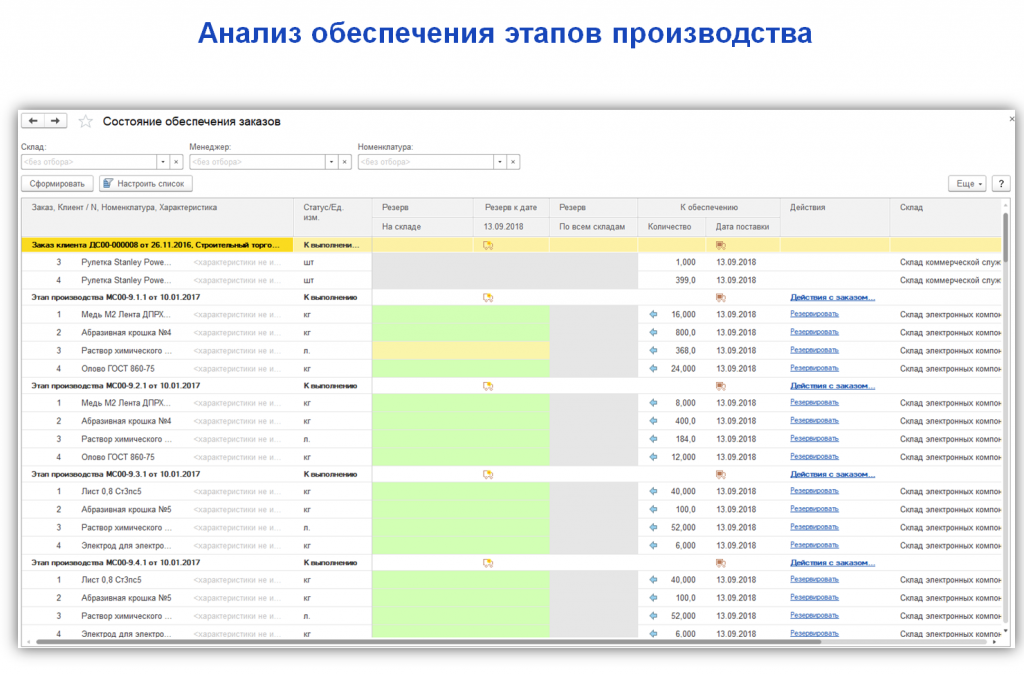Open Действия с заказом for stage МС00-9.4.1
Screen dimensions: 1024x675
pyautogui.click(x=832, y=563)
